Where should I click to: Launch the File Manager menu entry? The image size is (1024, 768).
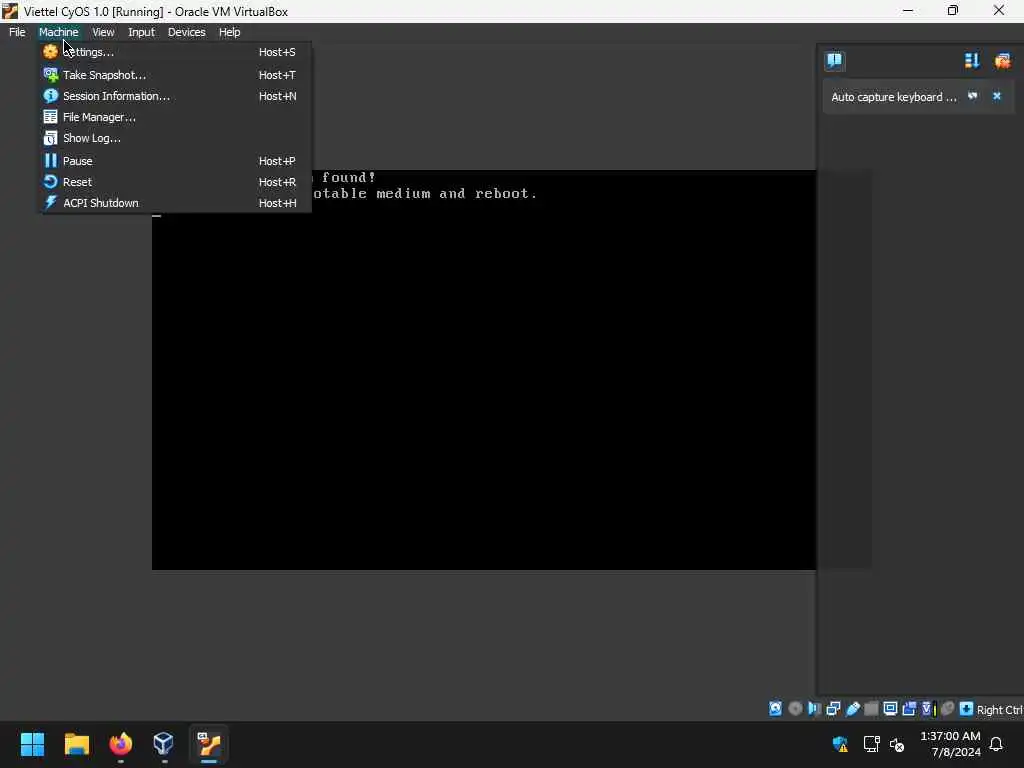click(x=174, y=117)
